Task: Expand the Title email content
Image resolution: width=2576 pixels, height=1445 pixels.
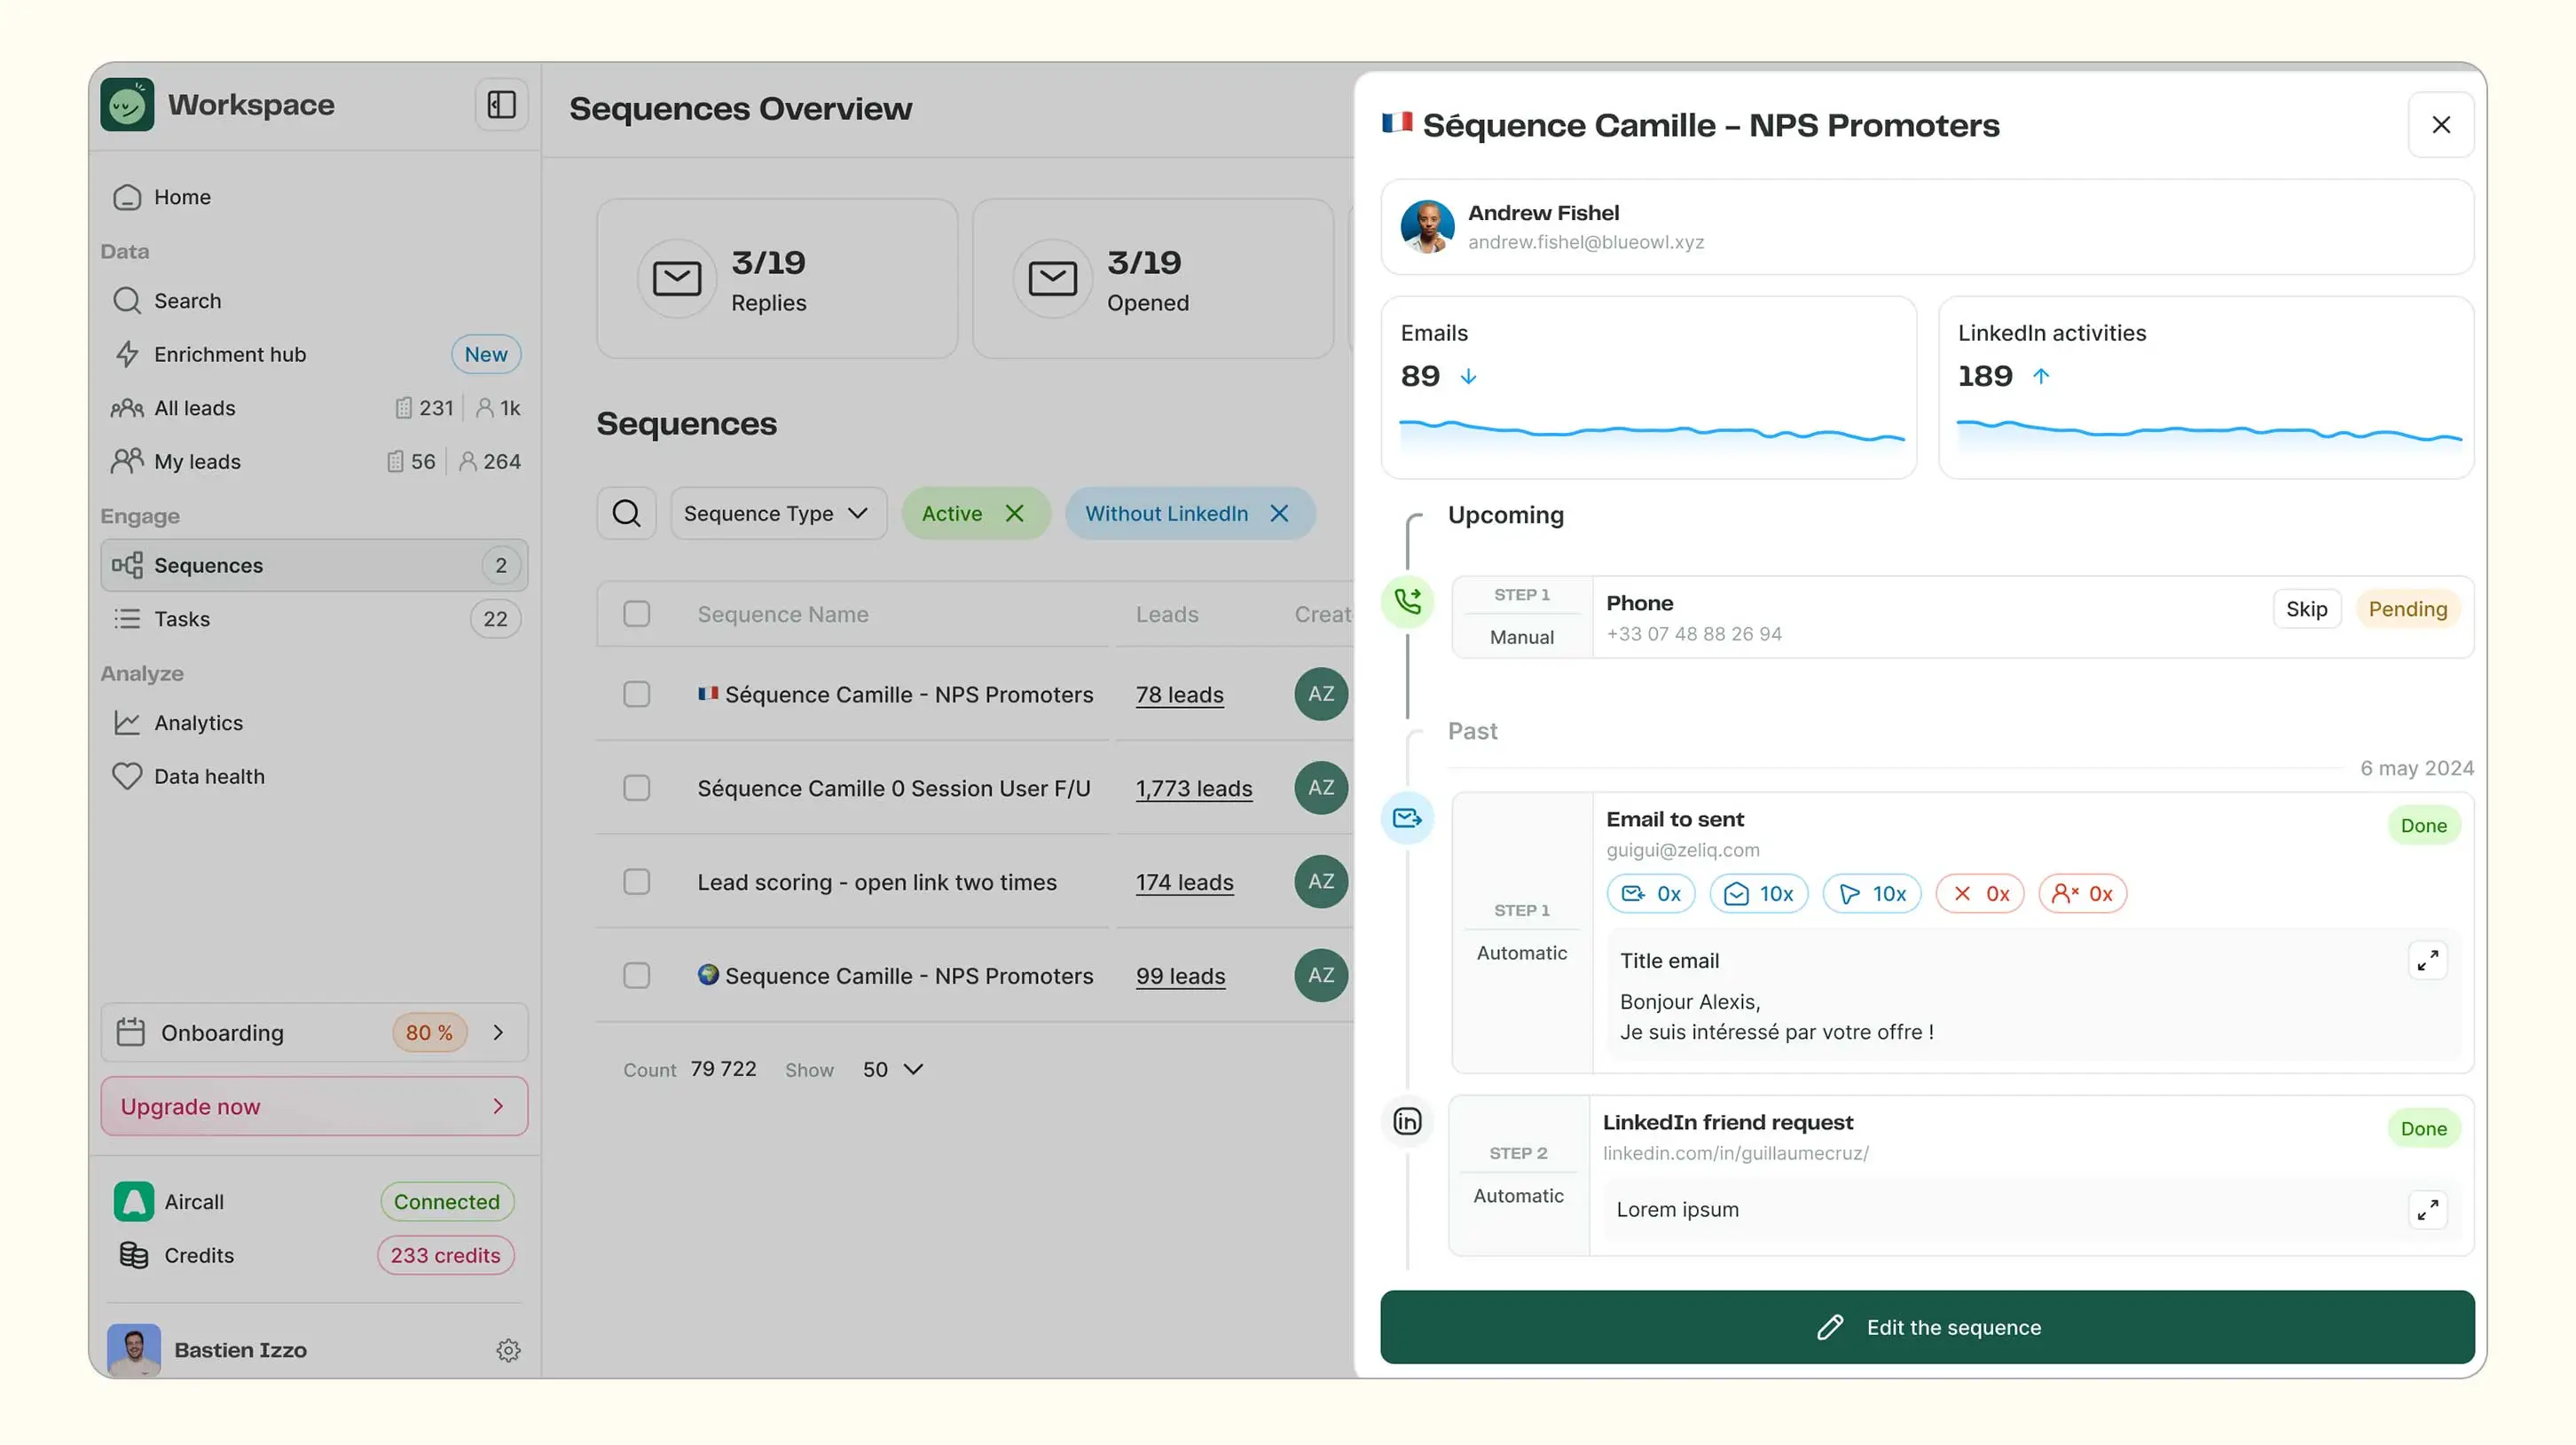Action: click(x=2427, y=960)
